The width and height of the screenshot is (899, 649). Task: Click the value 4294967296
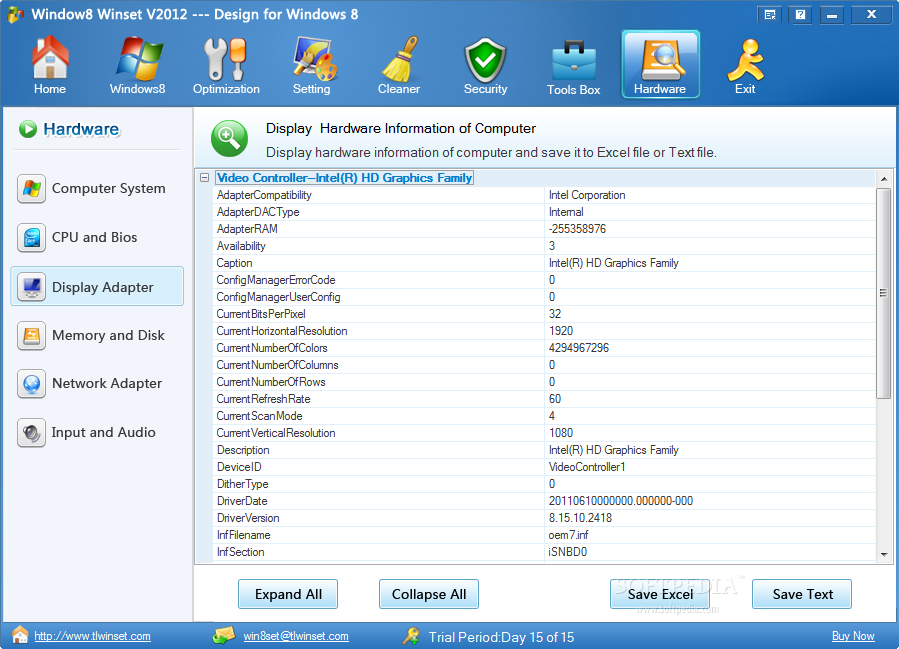[x=579, y=348]
